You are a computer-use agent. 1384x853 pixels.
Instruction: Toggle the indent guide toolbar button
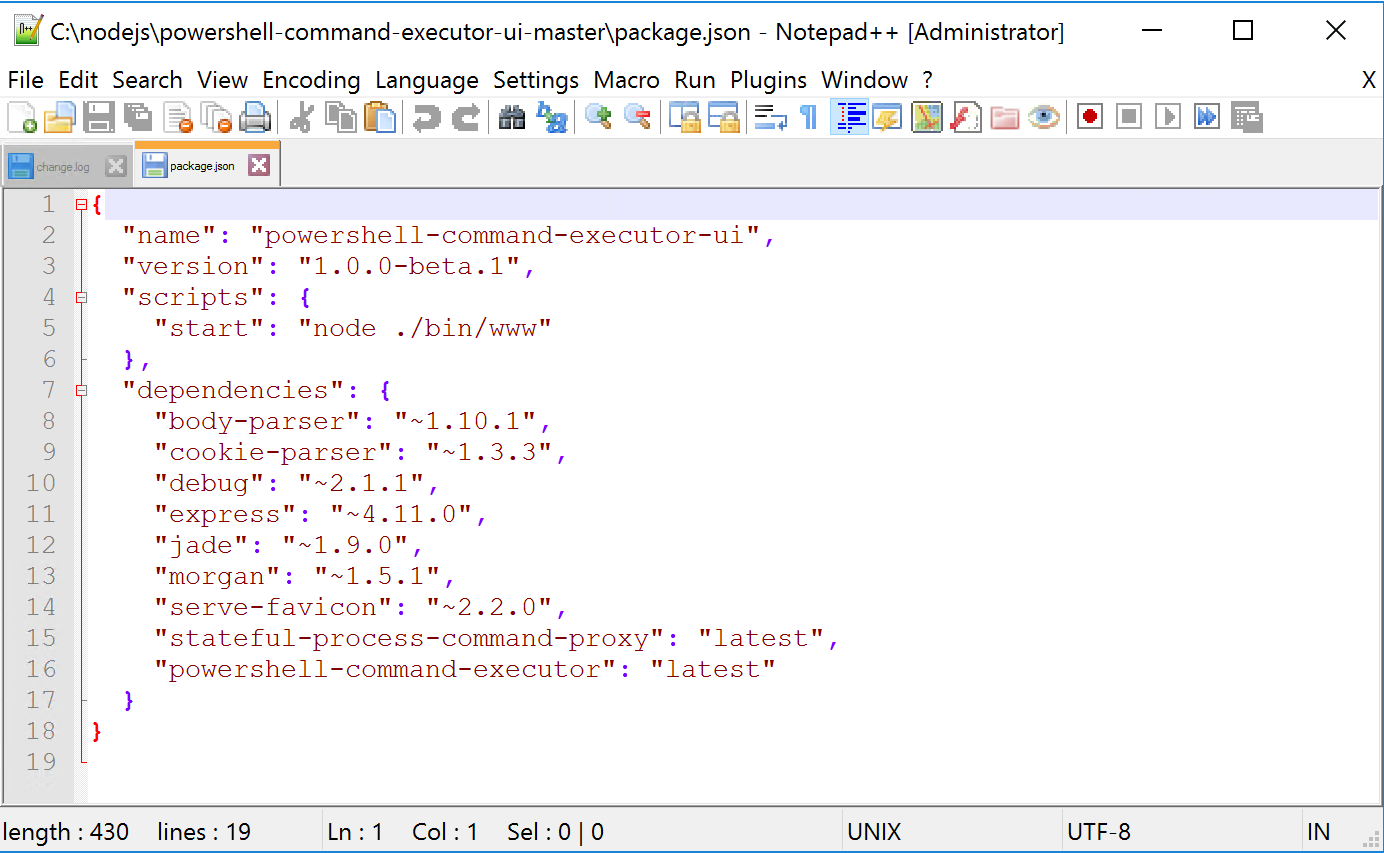[x=850, y=117]
